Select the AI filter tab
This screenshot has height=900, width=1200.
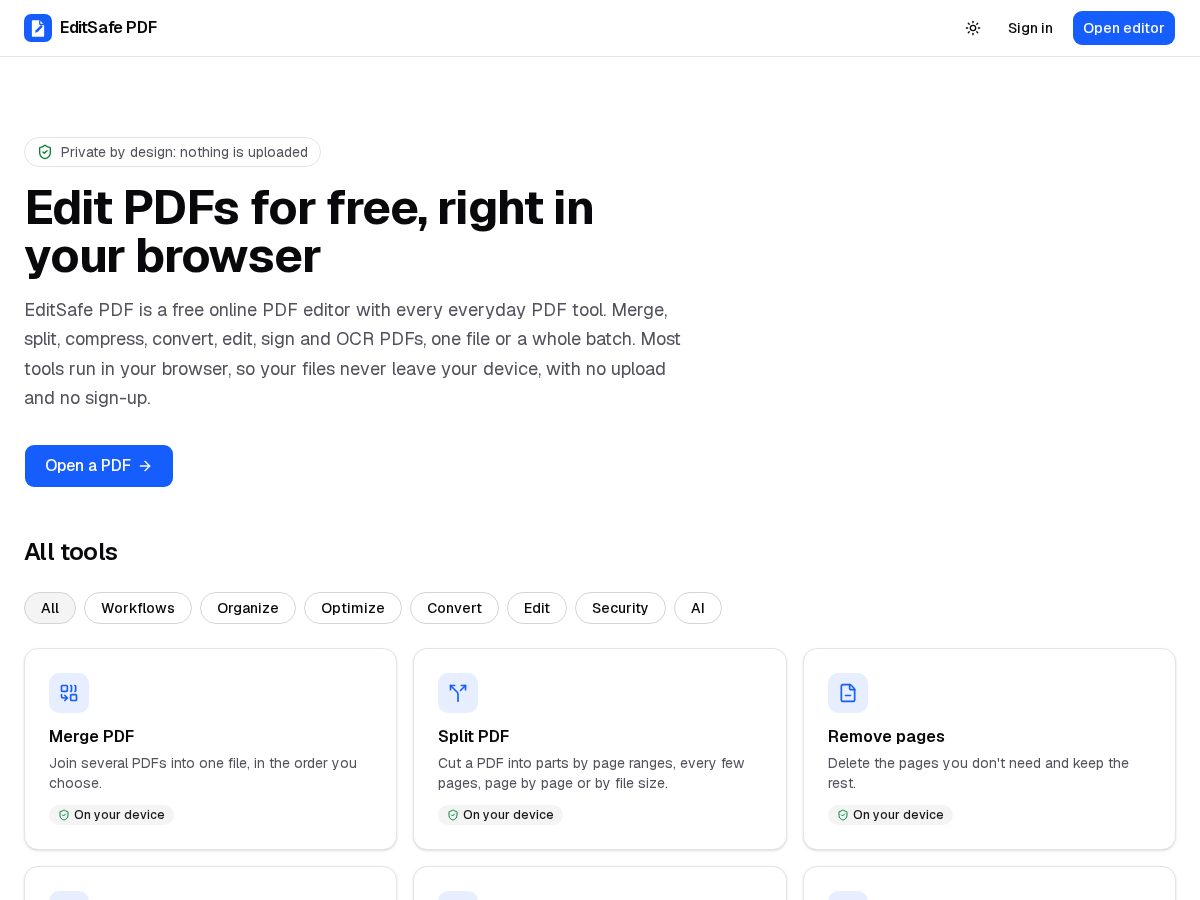coord(698,608)
